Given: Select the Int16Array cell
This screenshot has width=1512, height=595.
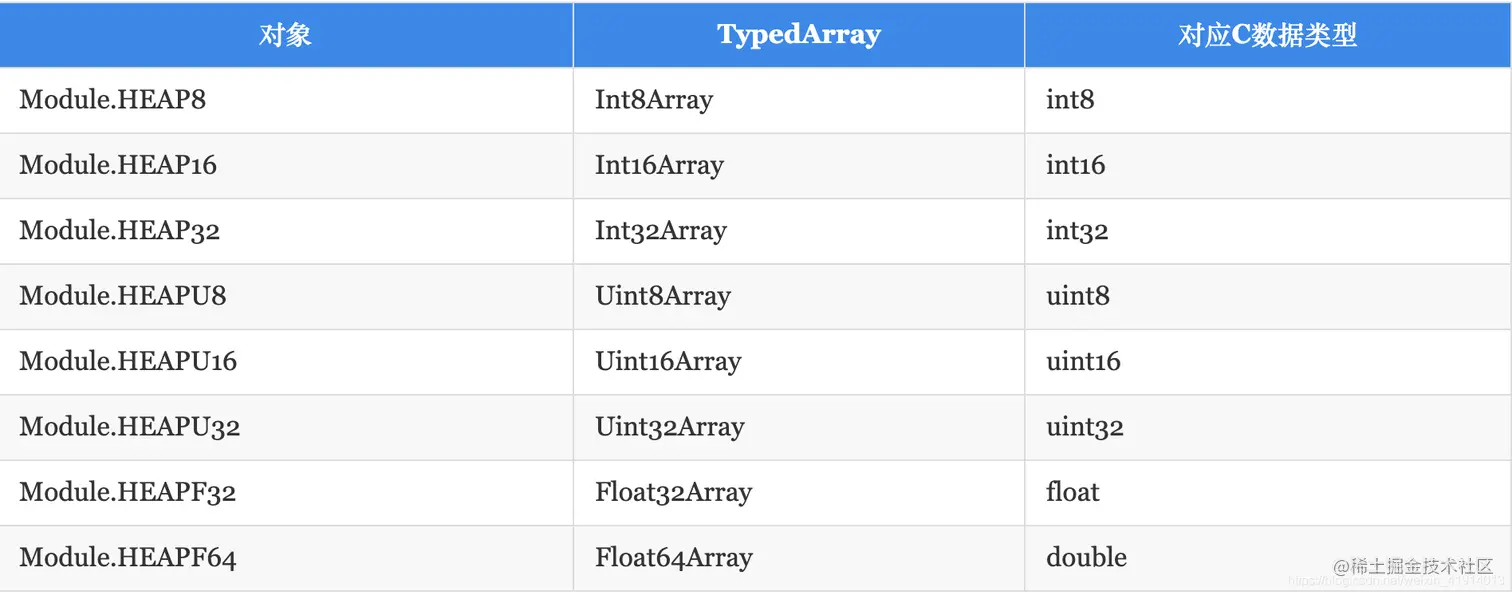Looking at the screenshot, I should pos(659,165).
